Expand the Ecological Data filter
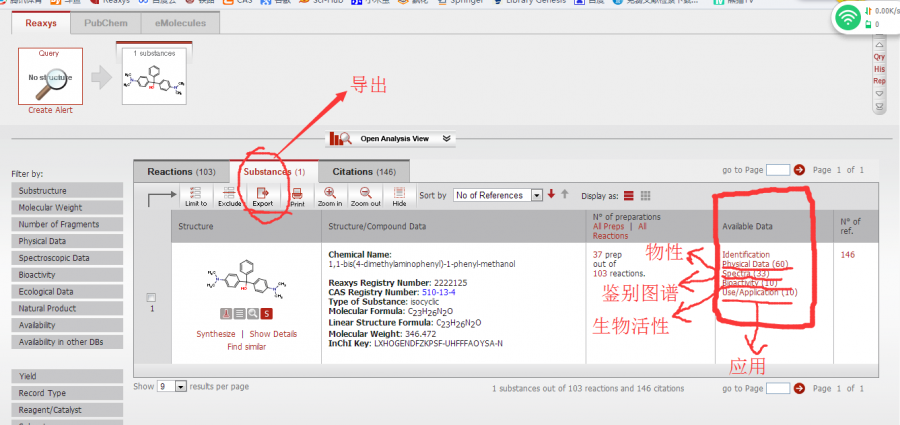The image size is (900, 425). [67, 291]
